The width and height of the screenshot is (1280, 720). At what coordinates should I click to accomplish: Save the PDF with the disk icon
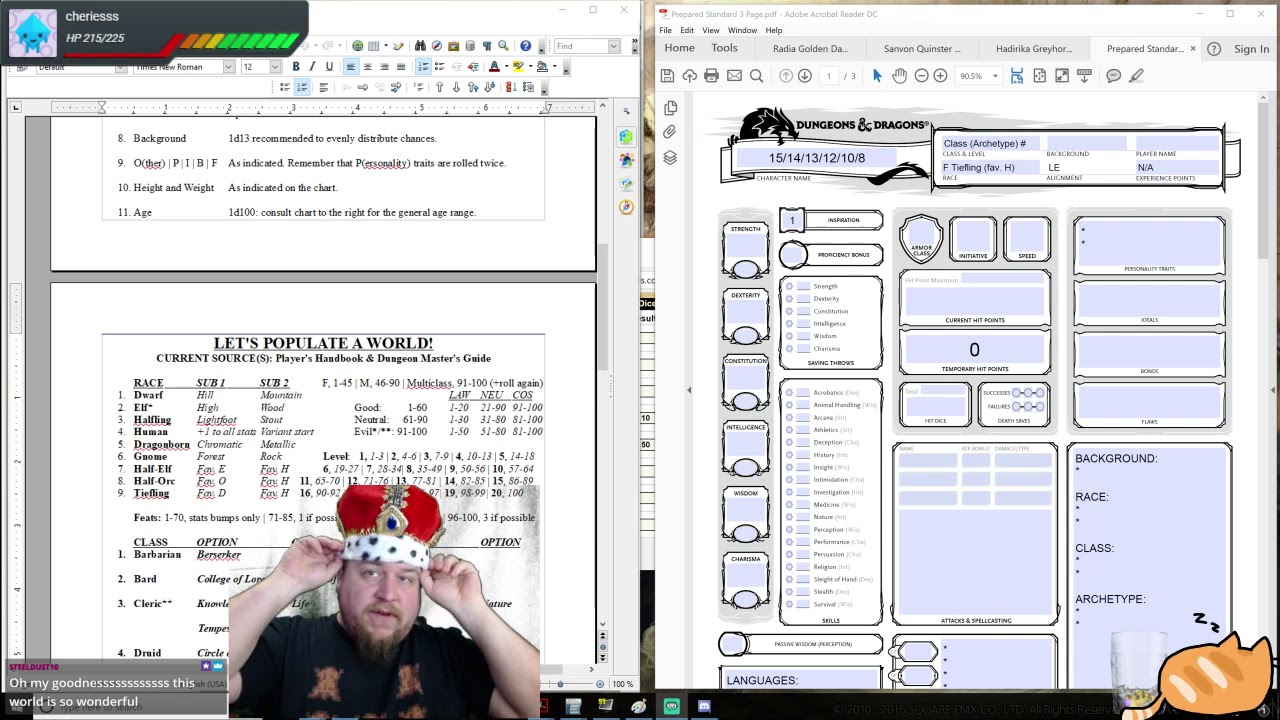tap(667, 76)
